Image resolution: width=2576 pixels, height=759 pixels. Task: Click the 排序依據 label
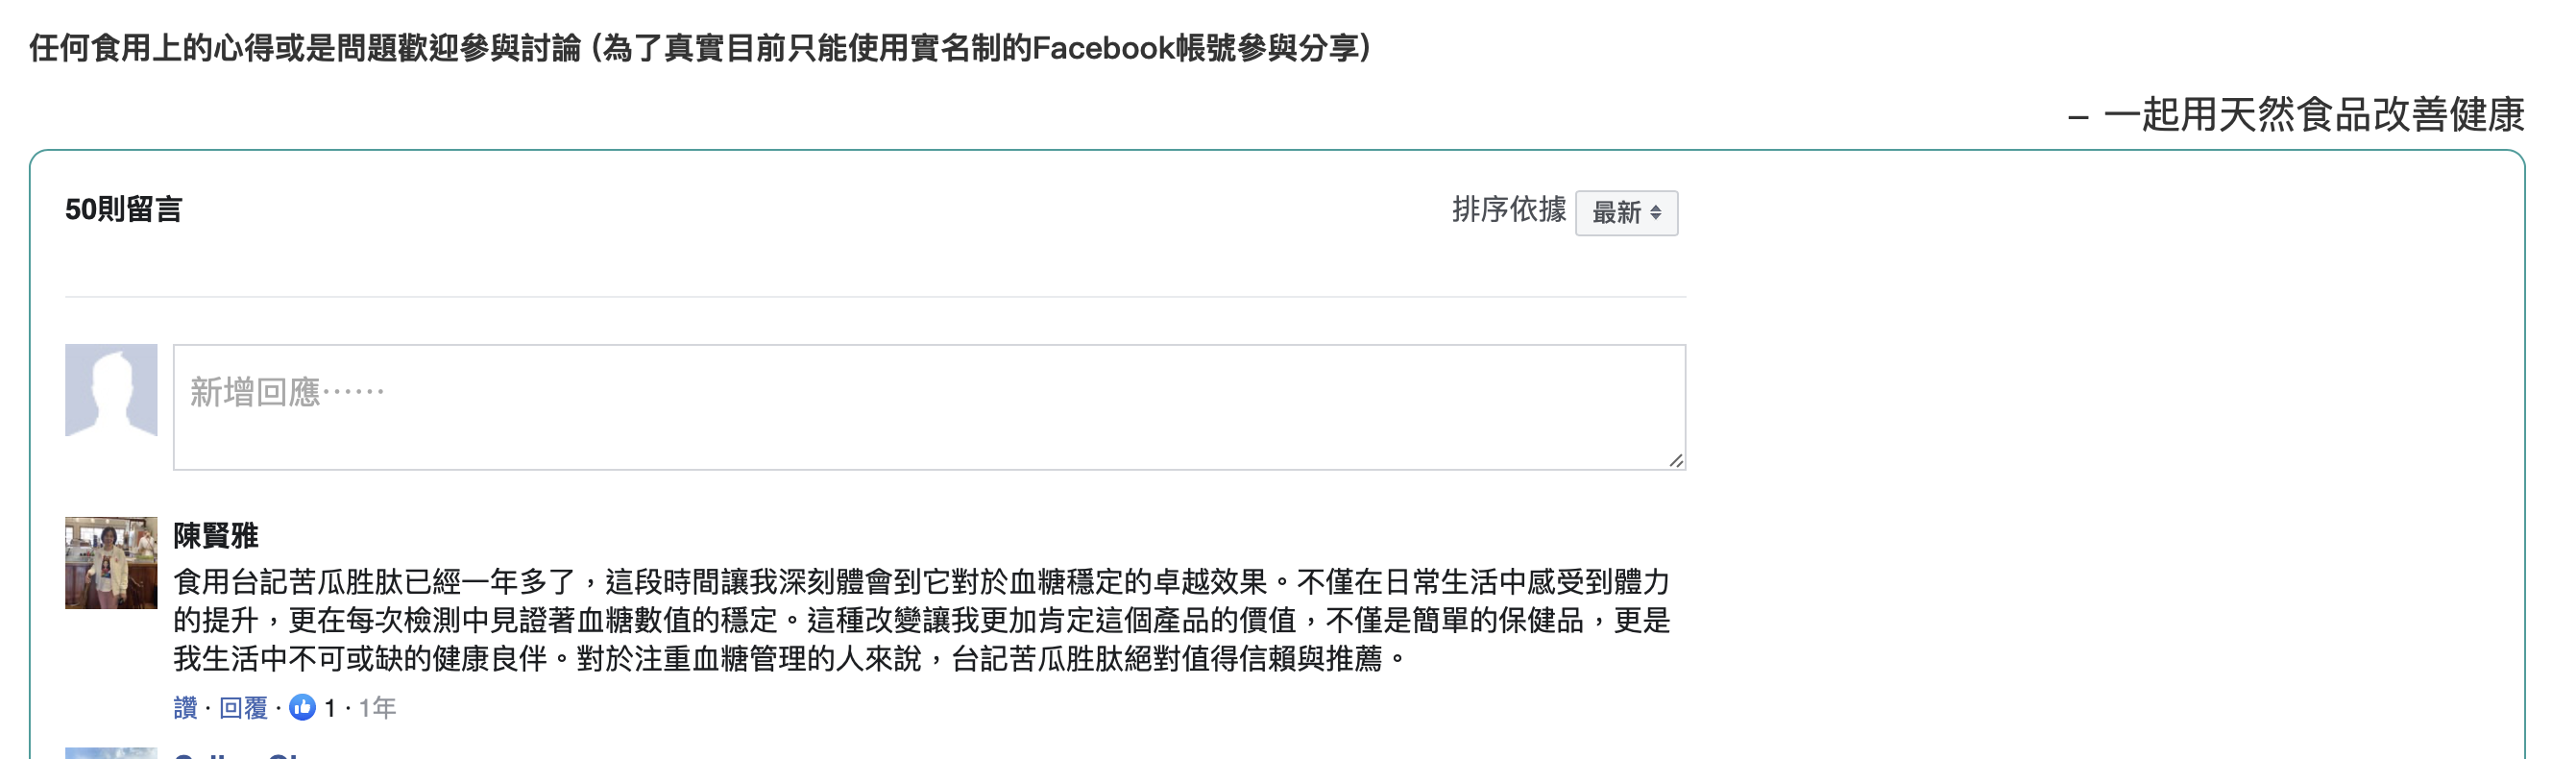pyautogui.click(x=1508, y=210)
